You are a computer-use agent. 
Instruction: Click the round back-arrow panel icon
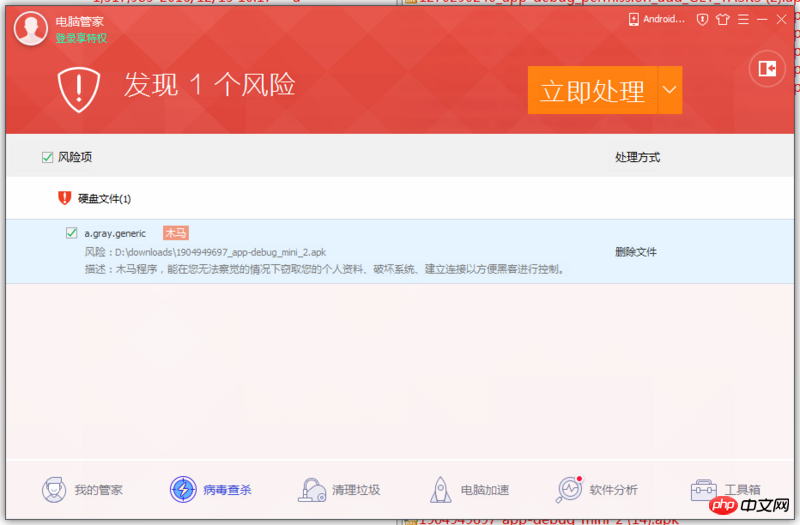(767, 68)
